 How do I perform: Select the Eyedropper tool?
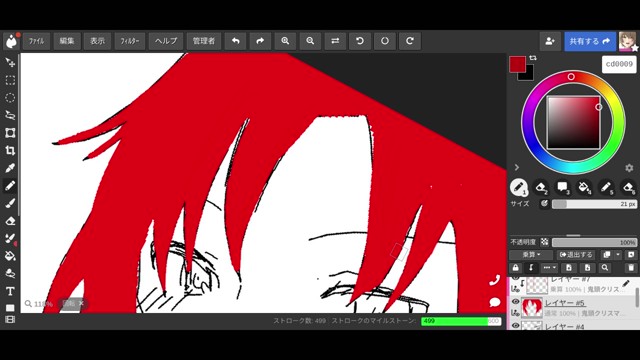click(x=10, y=168)
